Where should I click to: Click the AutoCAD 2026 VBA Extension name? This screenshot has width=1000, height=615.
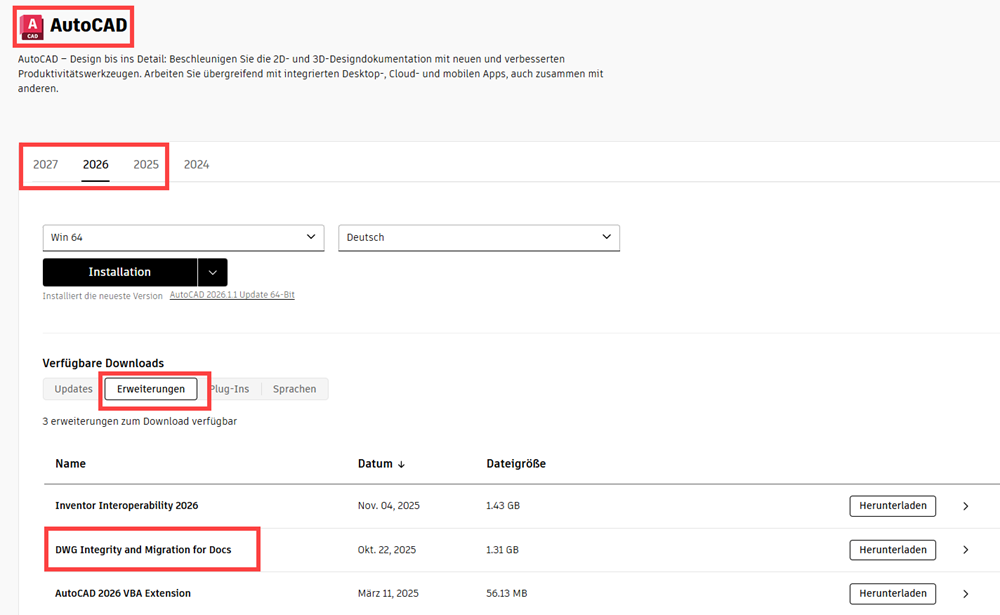[x=123, y=593]
